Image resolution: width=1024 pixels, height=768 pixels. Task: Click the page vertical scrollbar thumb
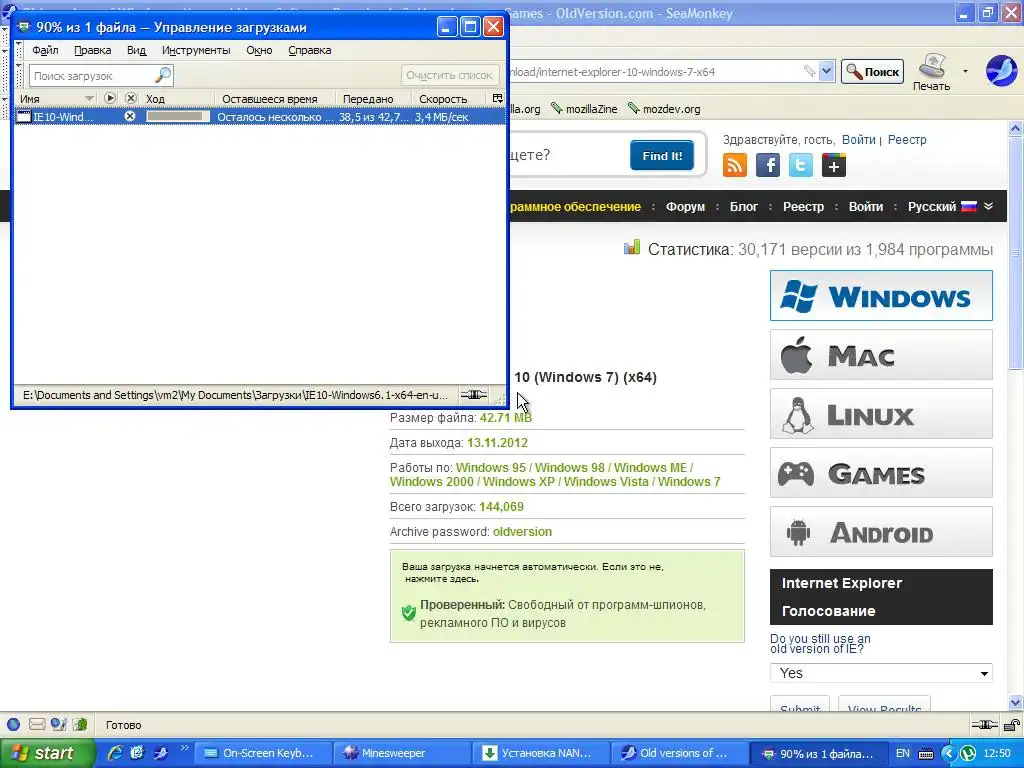point(1015,254)
